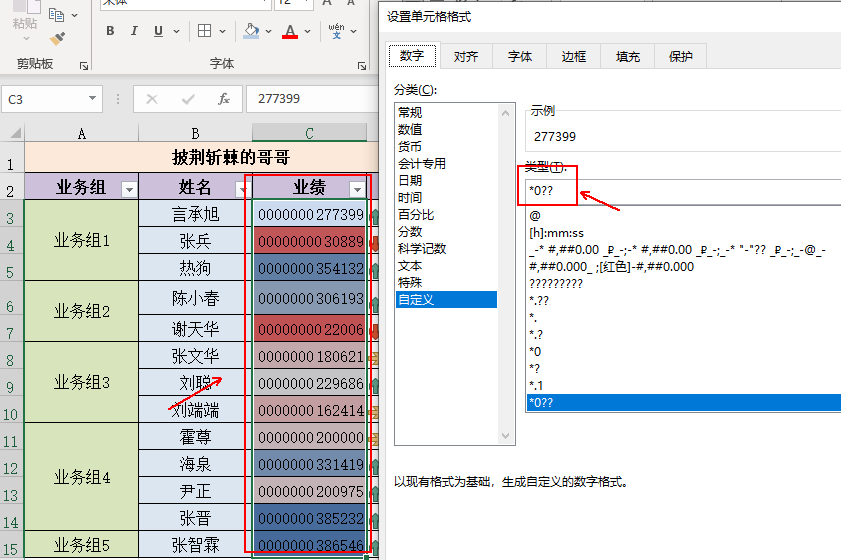841x560 pixels.
Task: Click the select-all corner triangle
Action: pos(14,132)
